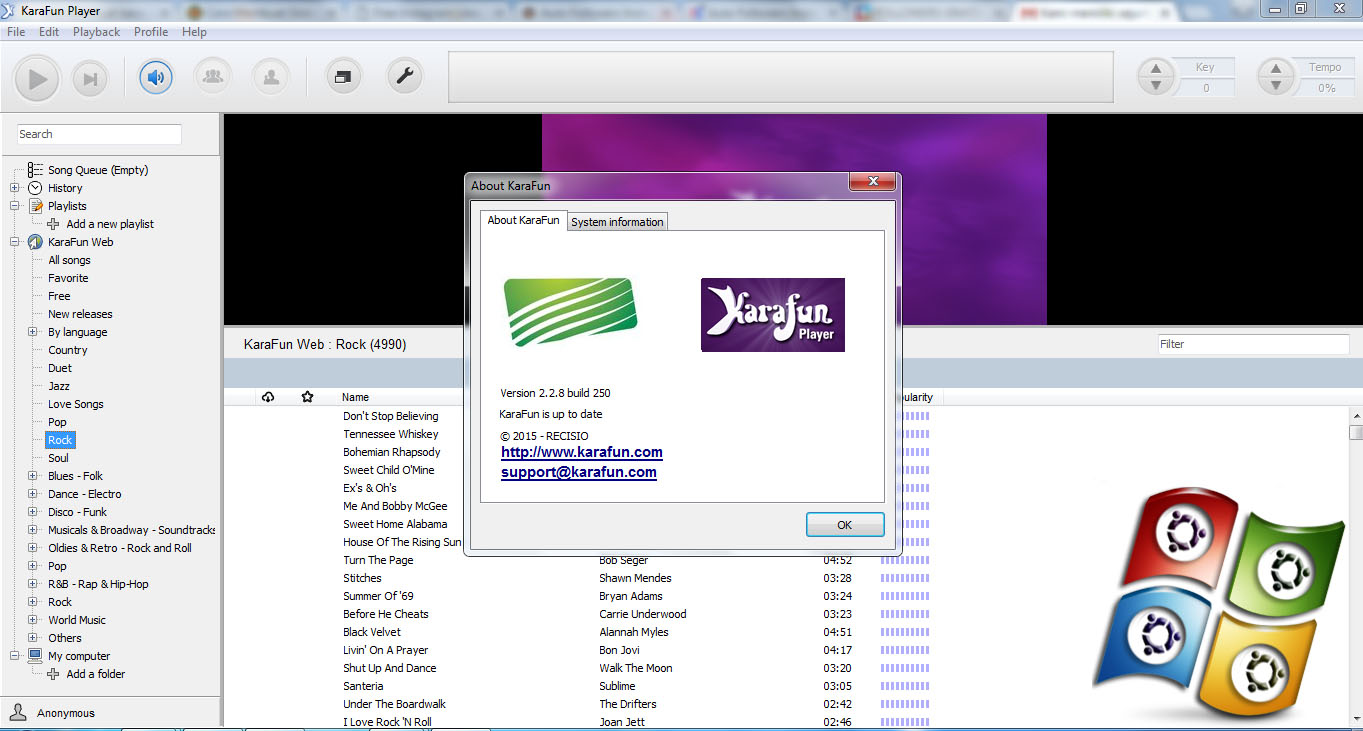Expand the R&B - Rap & Hip-Hop node
1363x731 pixels.
pyautogui.click(x=33, y=584)
